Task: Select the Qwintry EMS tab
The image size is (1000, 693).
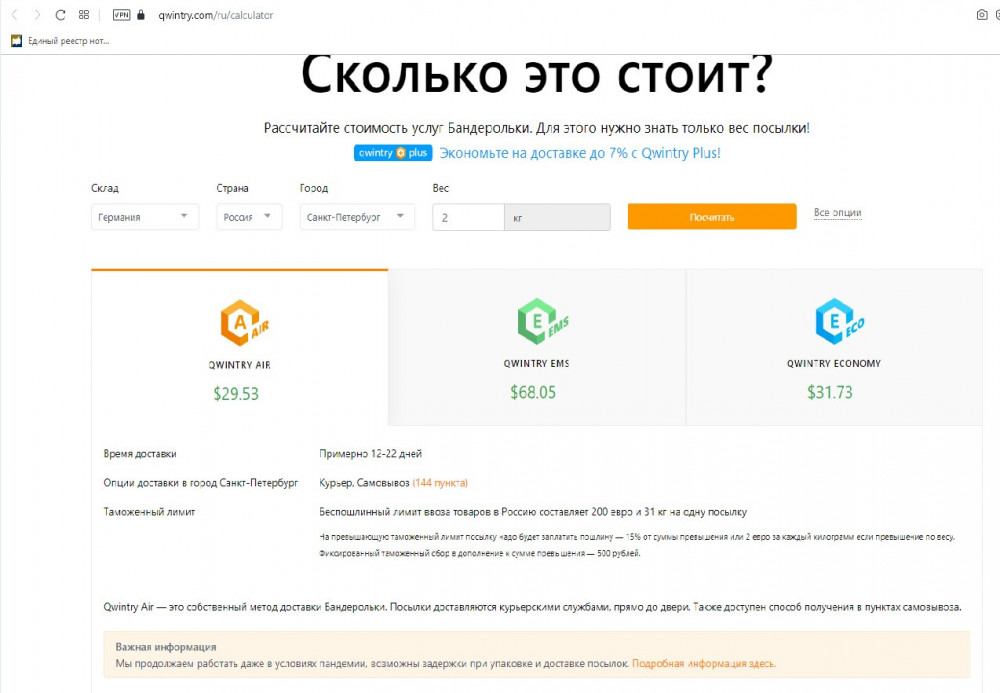Action: [537, 347]
